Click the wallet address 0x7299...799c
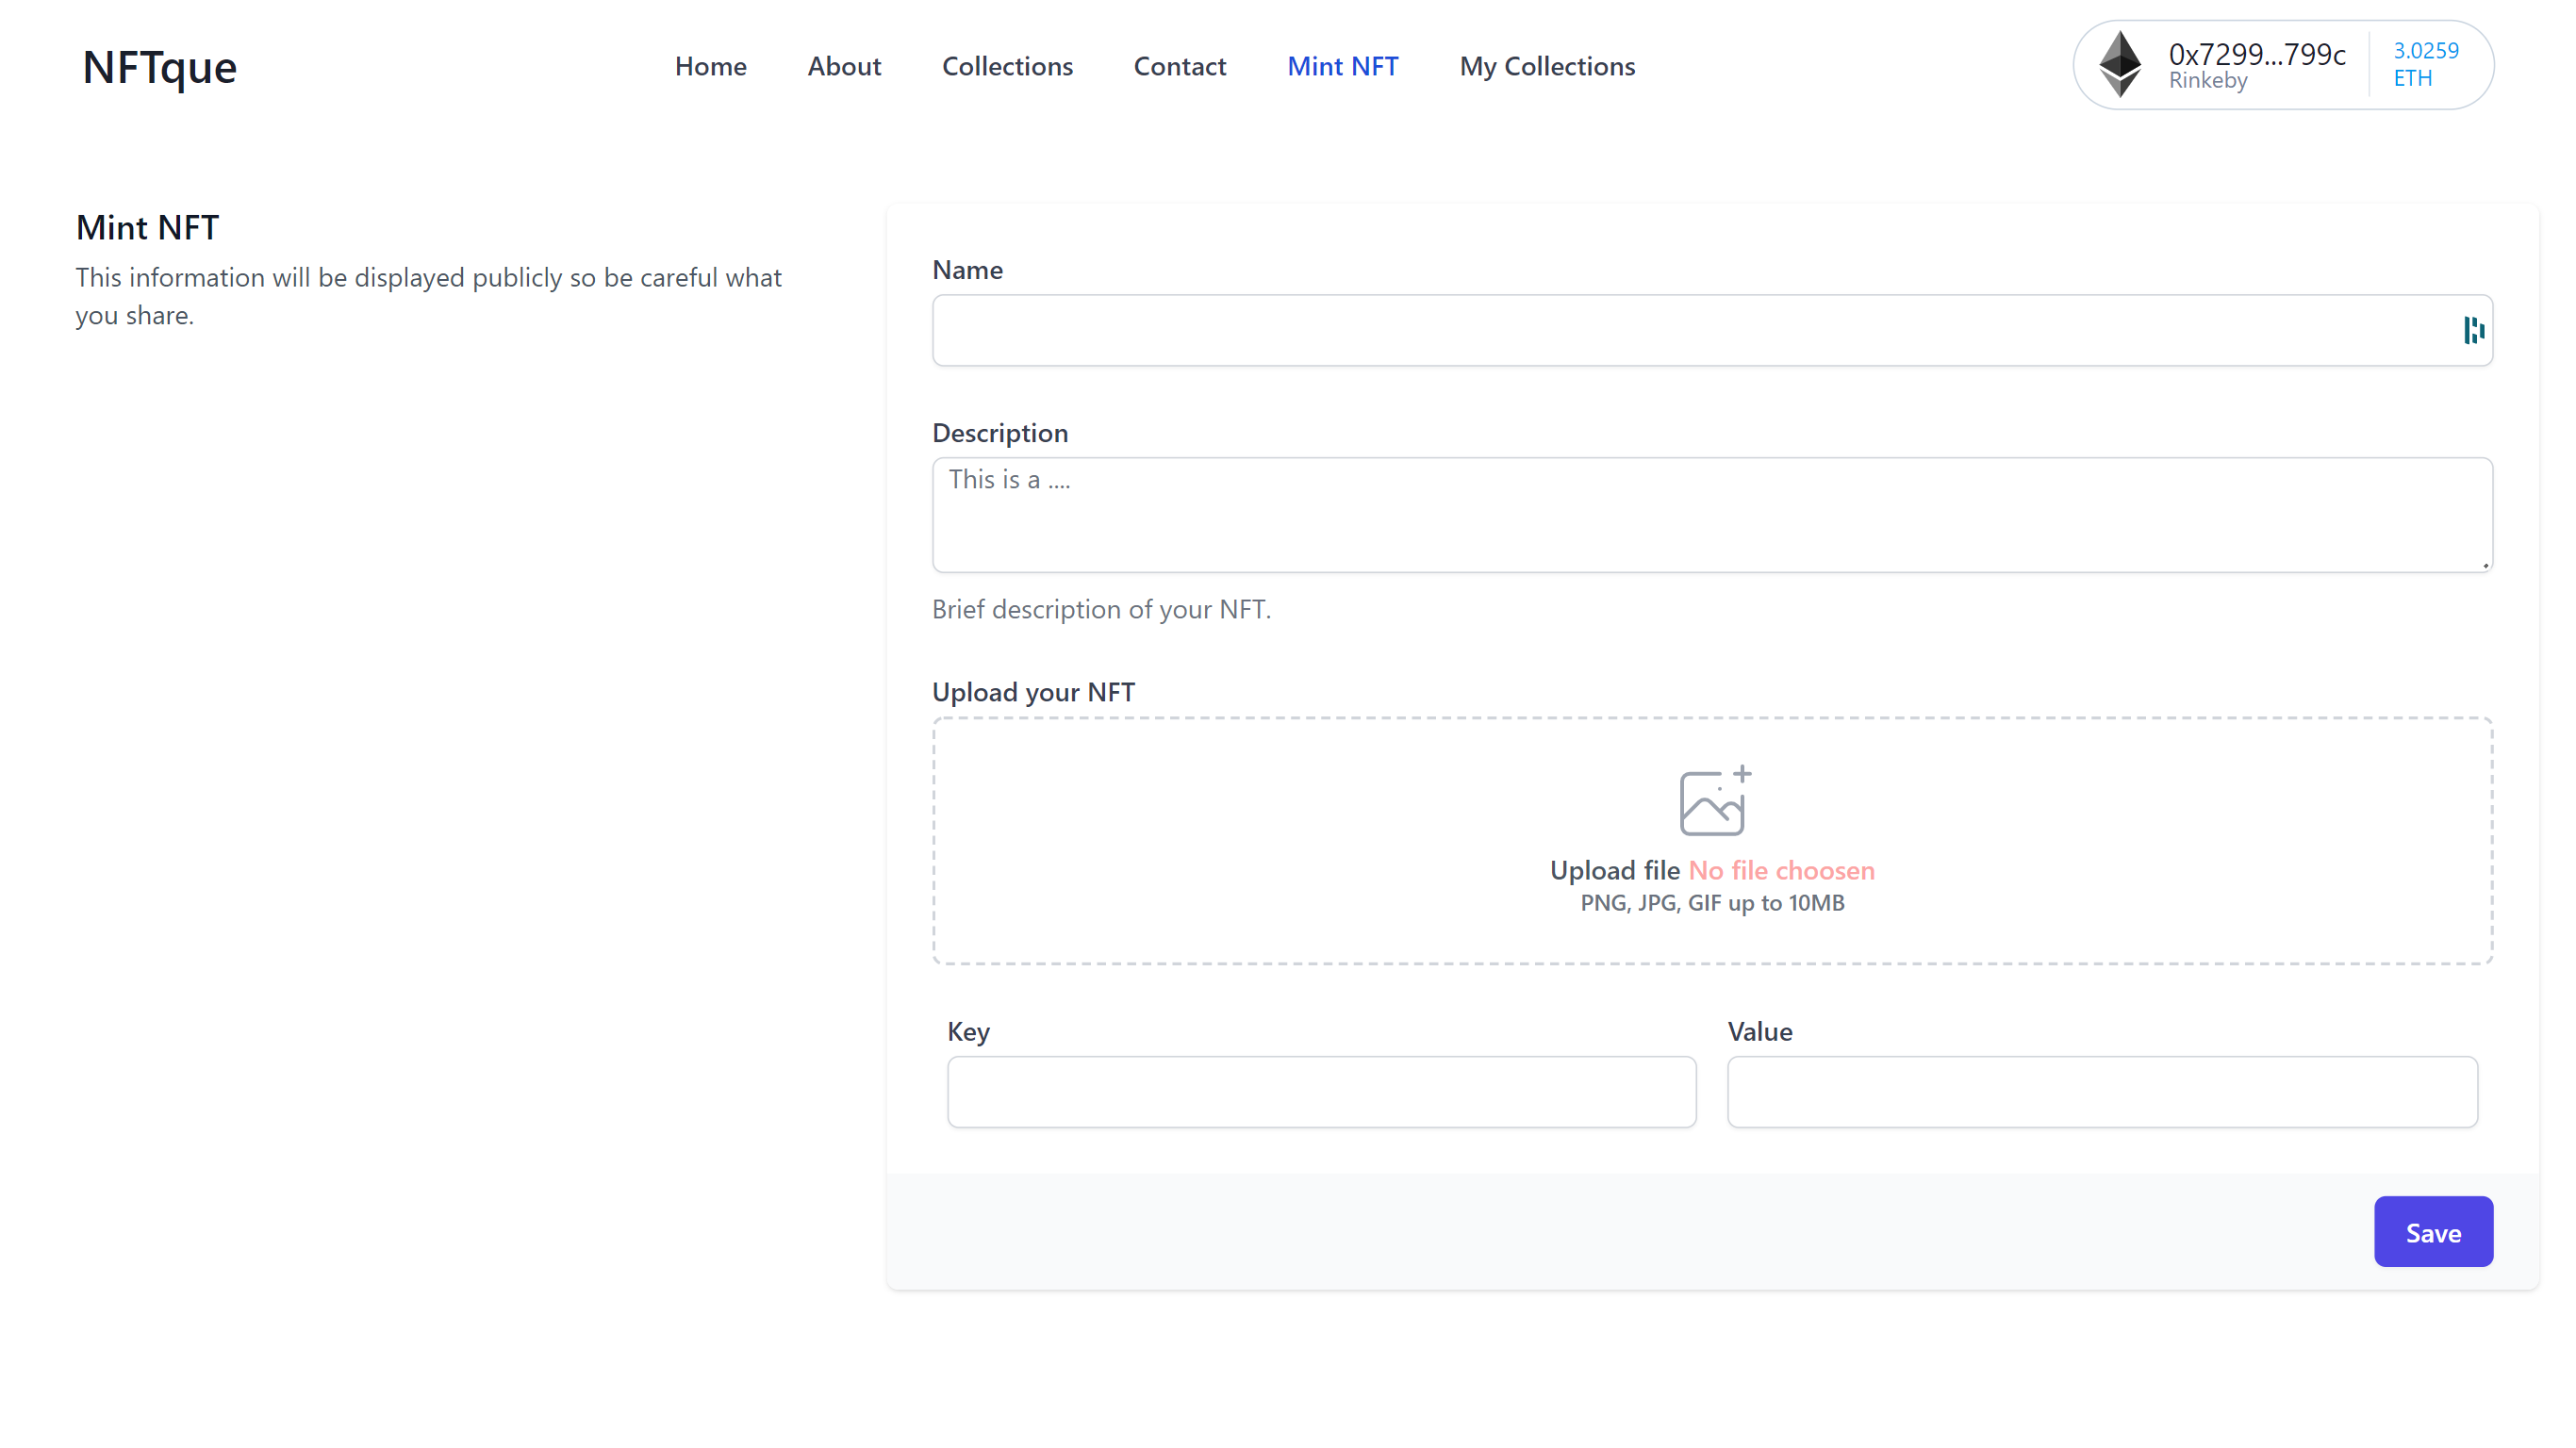Image resolution: width=2576 pixels, height=1448 pixels. (x=2256, y=55)
